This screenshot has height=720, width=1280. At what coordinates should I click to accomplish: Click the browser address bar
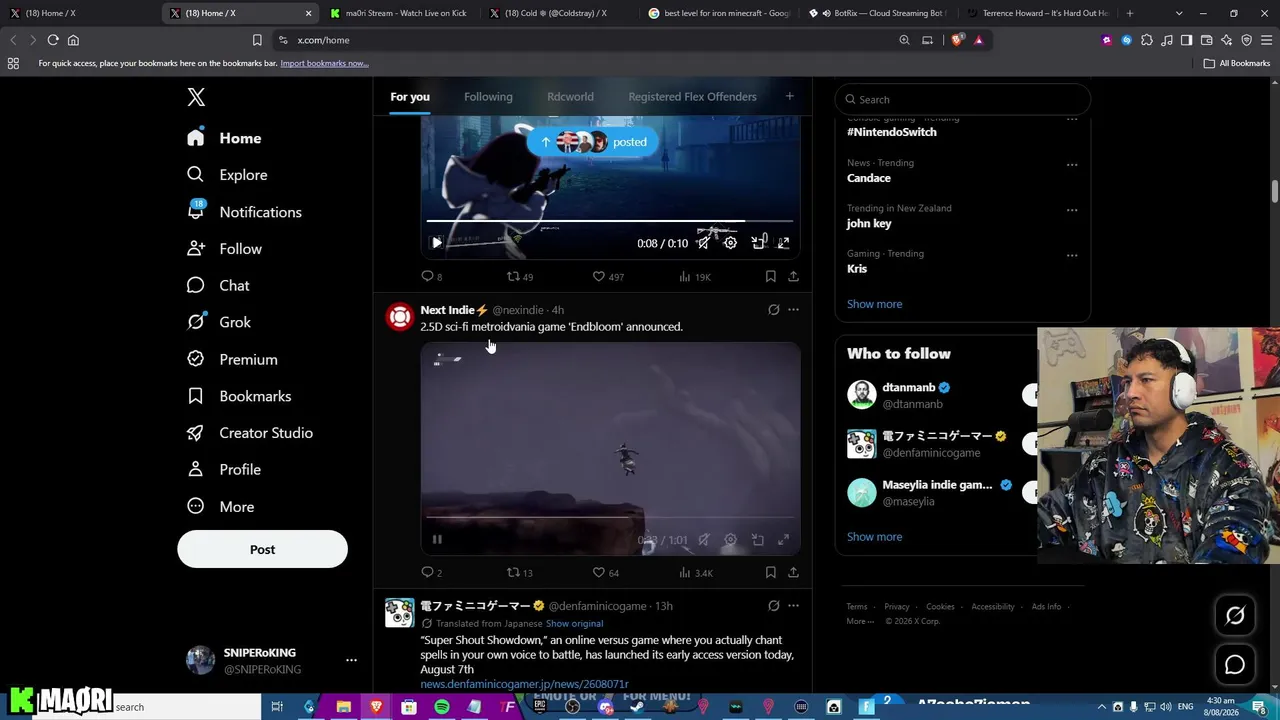click(x=590, y=40)
